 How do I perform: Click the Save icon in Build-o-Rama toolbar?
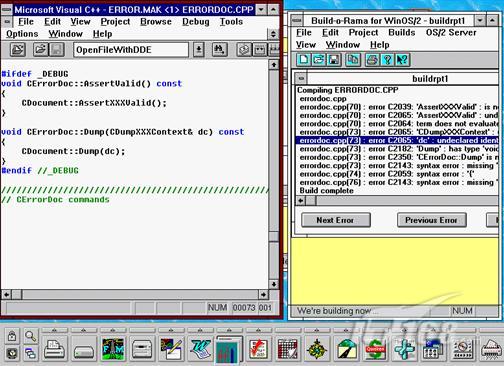tap(334, 60)
